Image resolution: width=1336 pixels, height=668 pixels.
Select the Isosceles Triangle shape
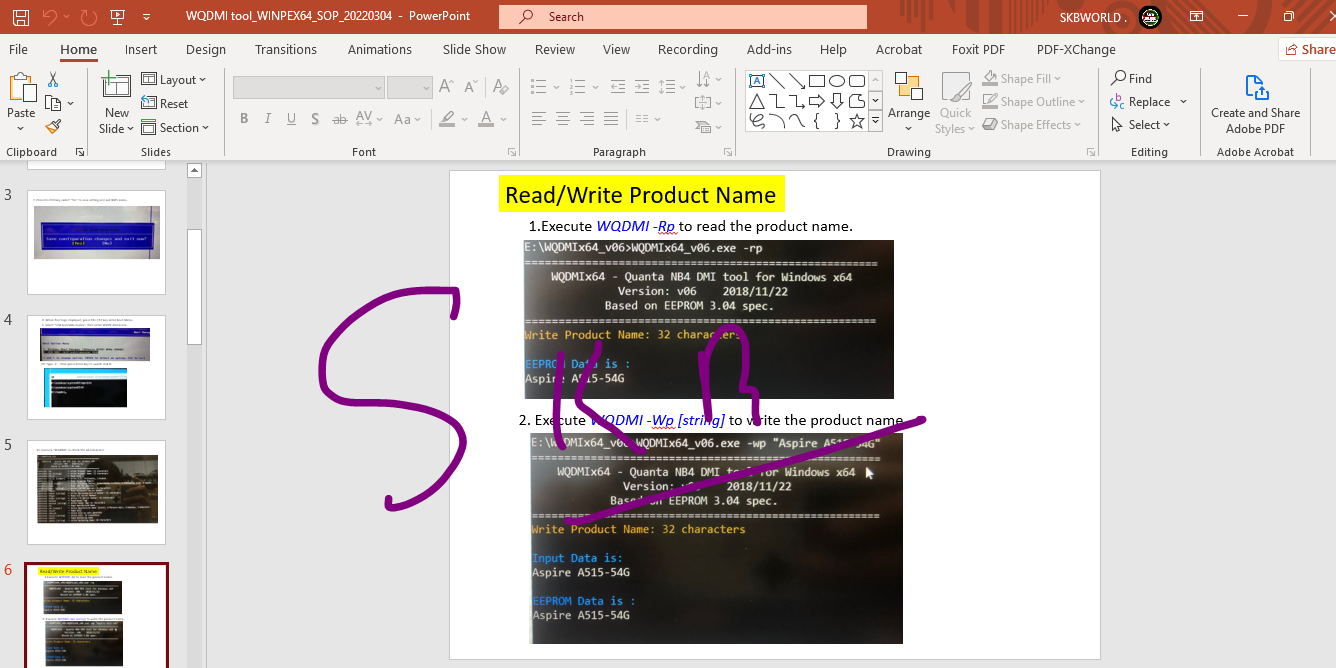pos(757,101)
